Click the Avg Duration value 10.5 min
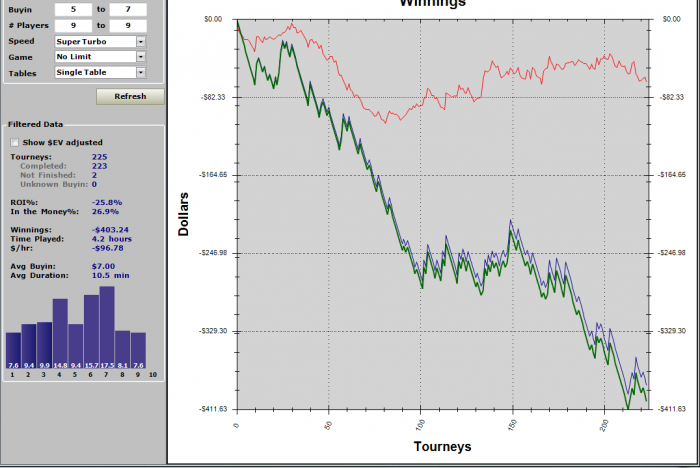This screenshot has width=700, height=468. click(x=111, y=276)
